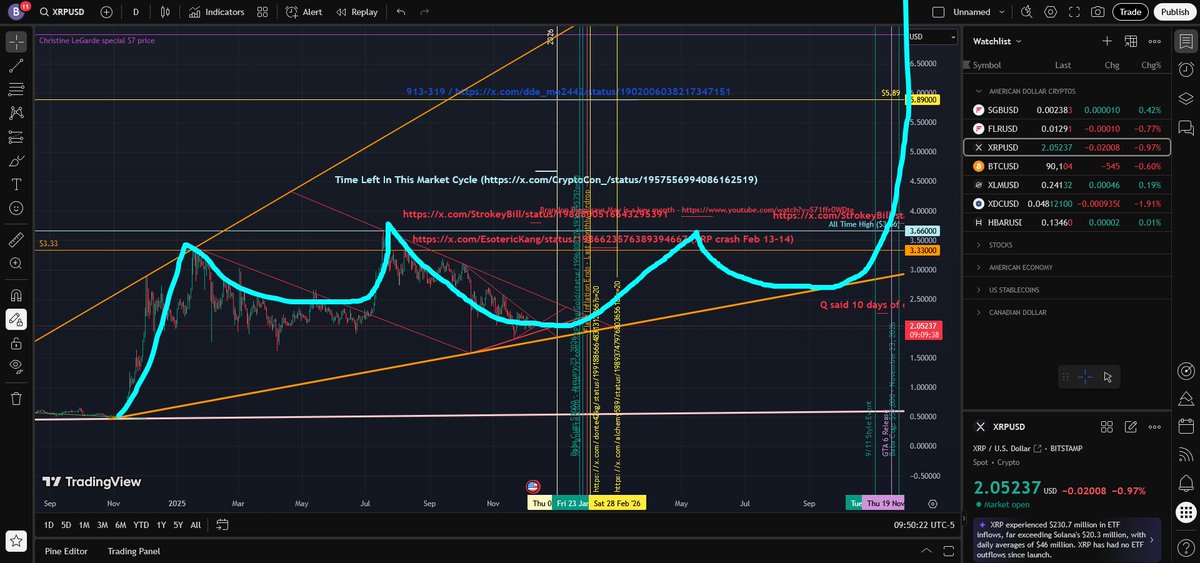Create a new Alert
The width and height of the screenshot is (1200, 563).
304,12
